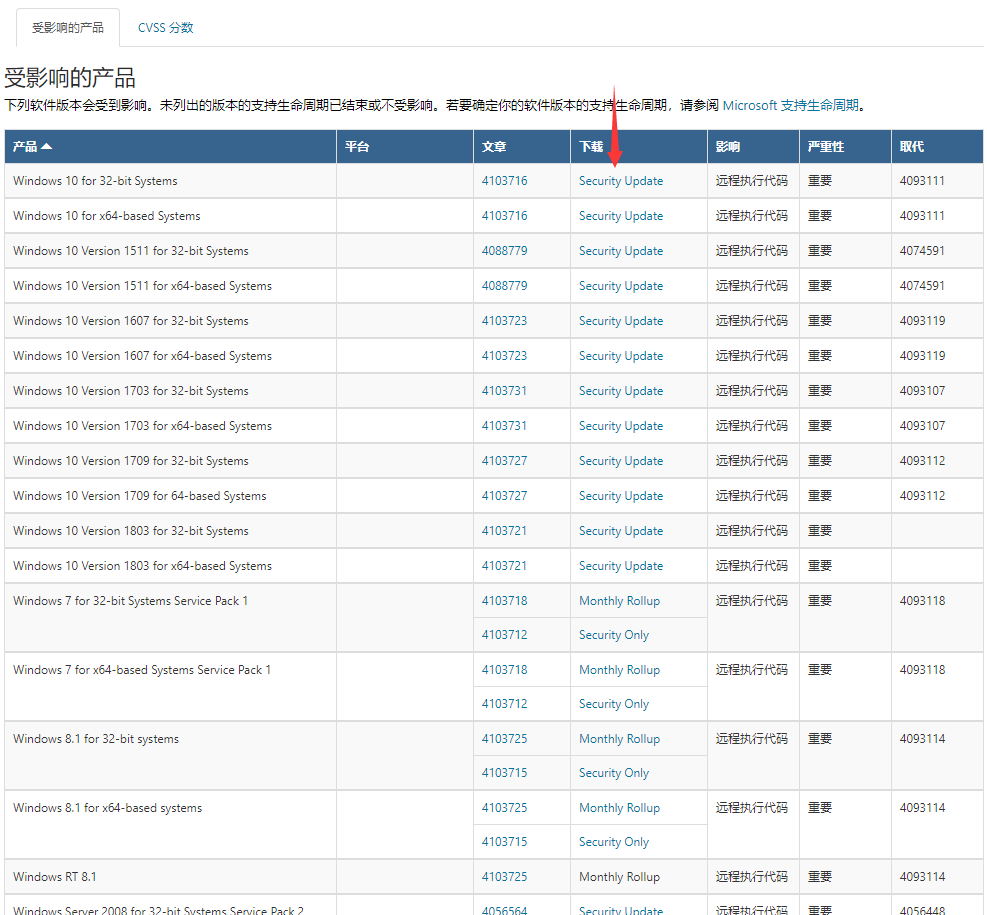Select the Windows 8.1 for 32-bit systems cell
This screenshot has height=915, width=987.
click(171, 756)
